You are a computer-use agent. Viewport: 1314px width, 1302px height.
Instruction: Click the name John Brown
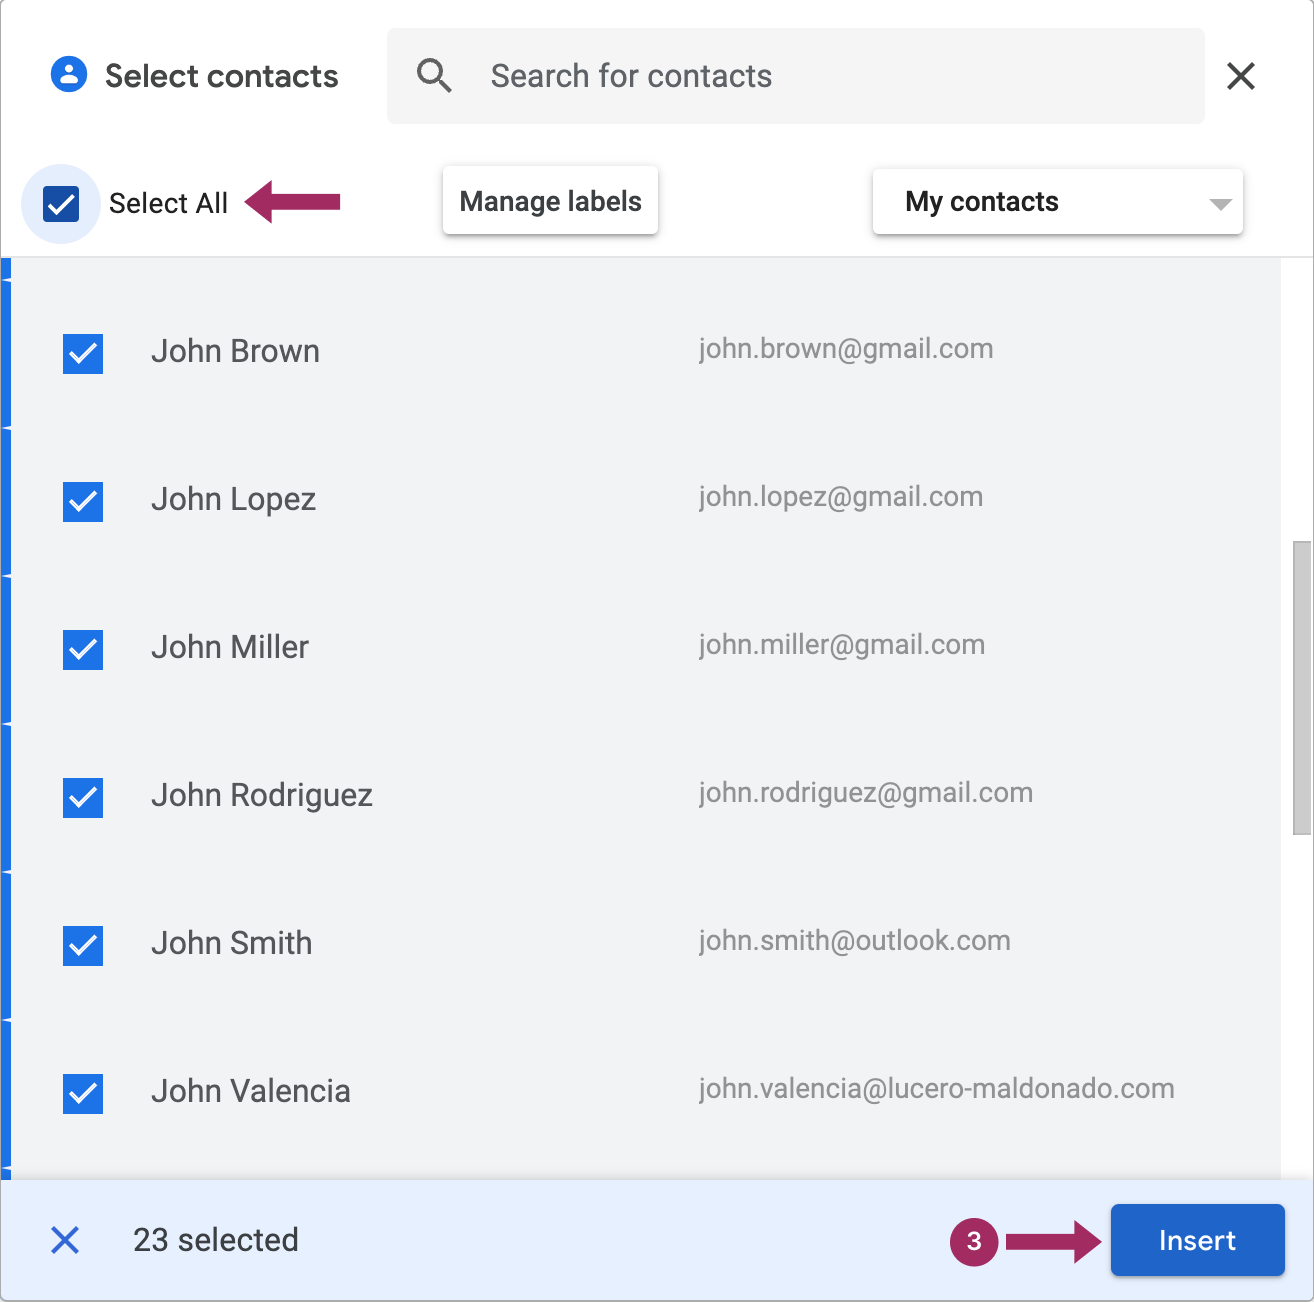[236, 351]
